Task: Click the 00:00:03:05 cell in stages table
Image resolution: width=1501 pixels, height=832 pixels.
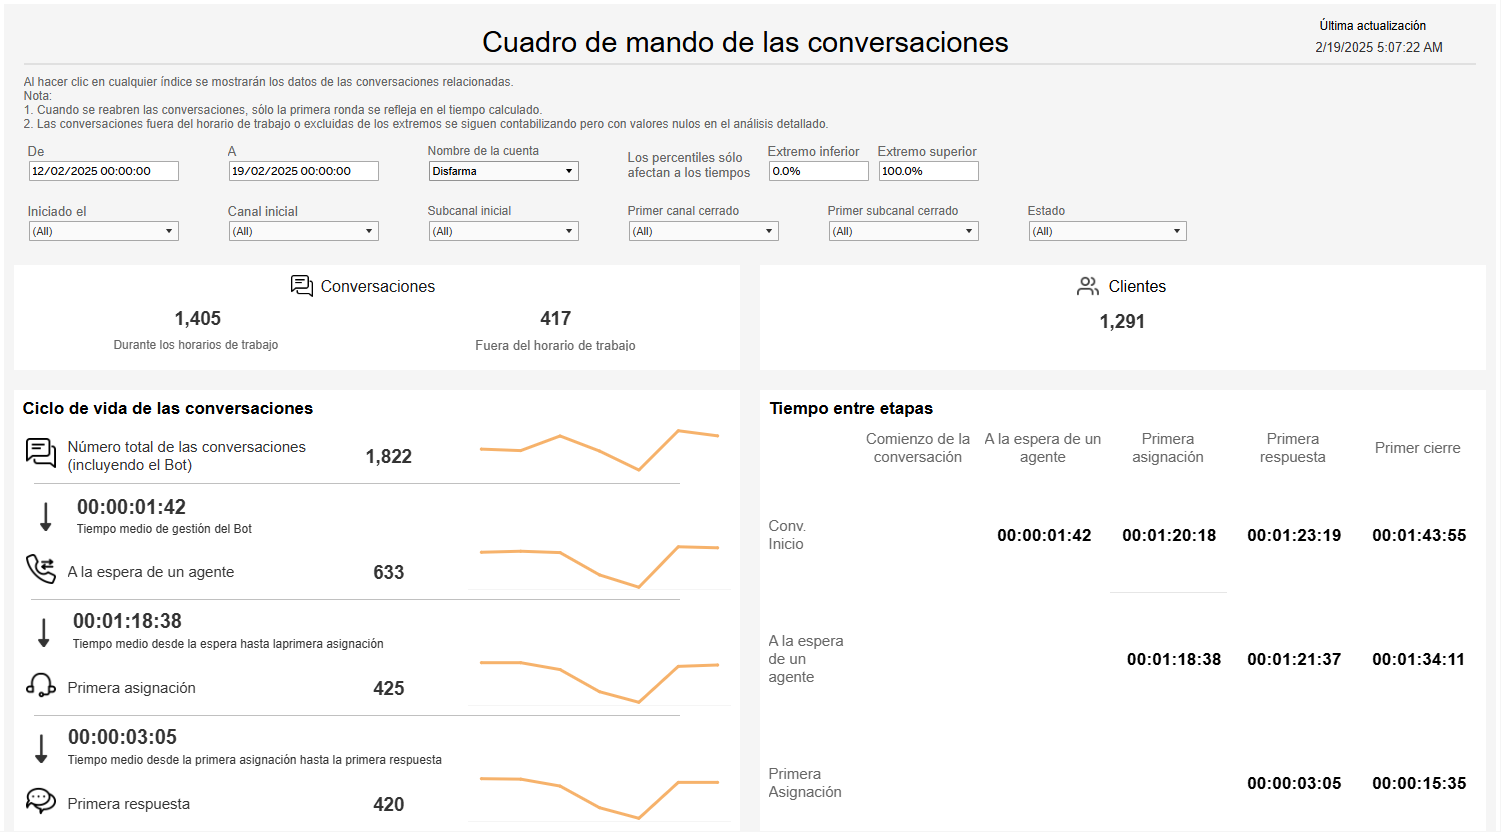Action: coord(1294,784)
